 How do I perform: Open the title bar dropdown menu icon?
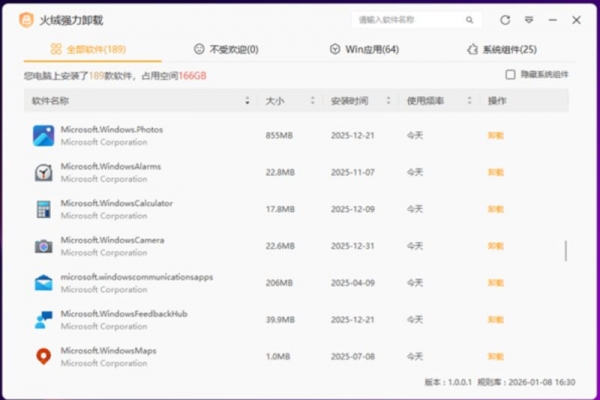point(529,20)
